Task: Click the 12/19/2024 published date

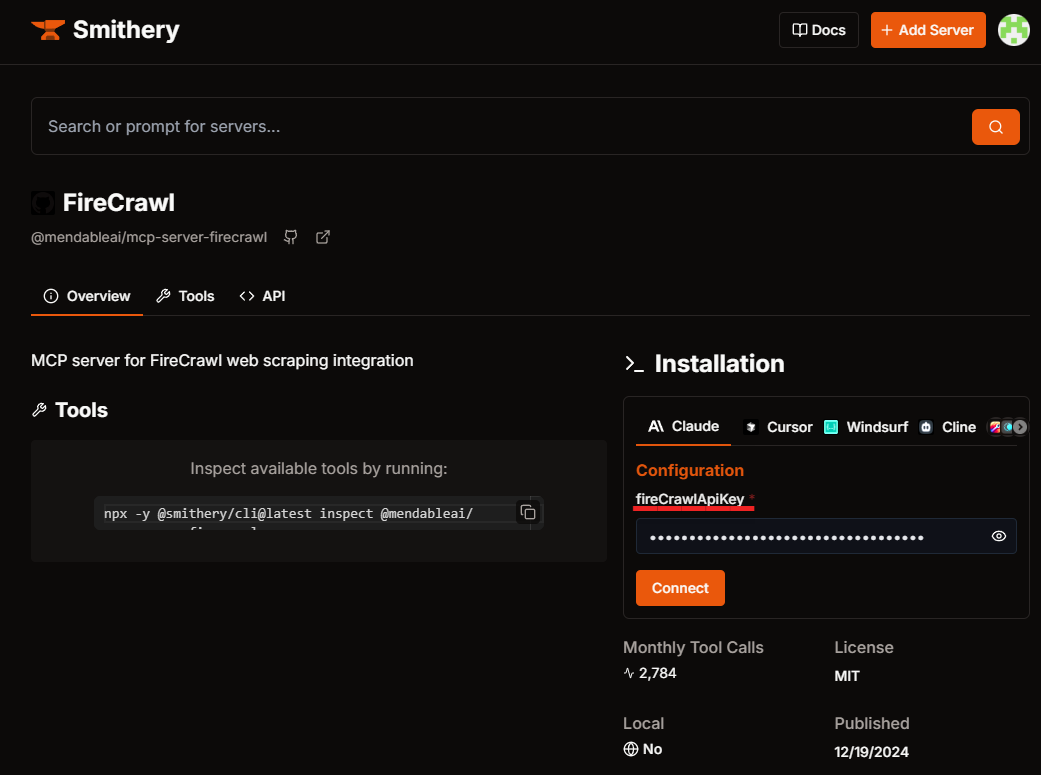Action: [x=871, y=752]
